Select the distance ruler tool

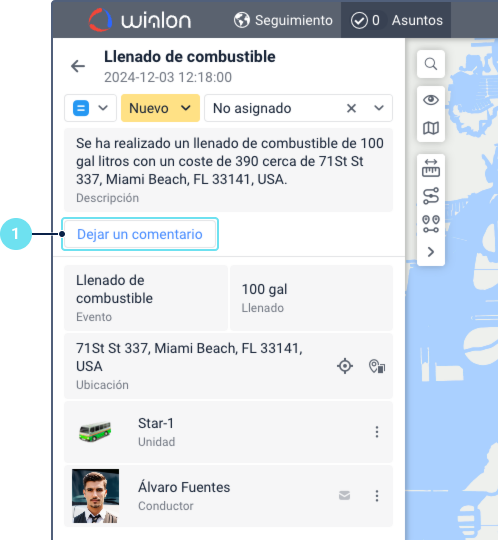[430, 168]
